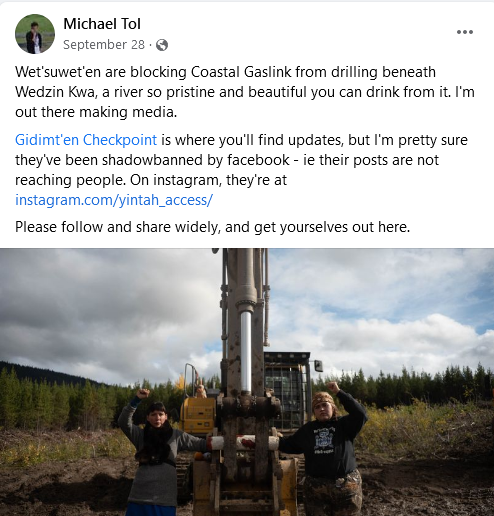This screenshot has width=494, height=516.
Task: Open Michael Tol's profile name link
Action: point(102,24)
